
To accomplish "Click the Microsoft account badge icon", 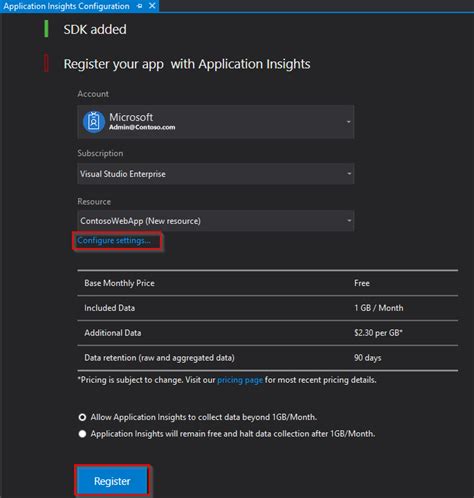I will [94, 122].
